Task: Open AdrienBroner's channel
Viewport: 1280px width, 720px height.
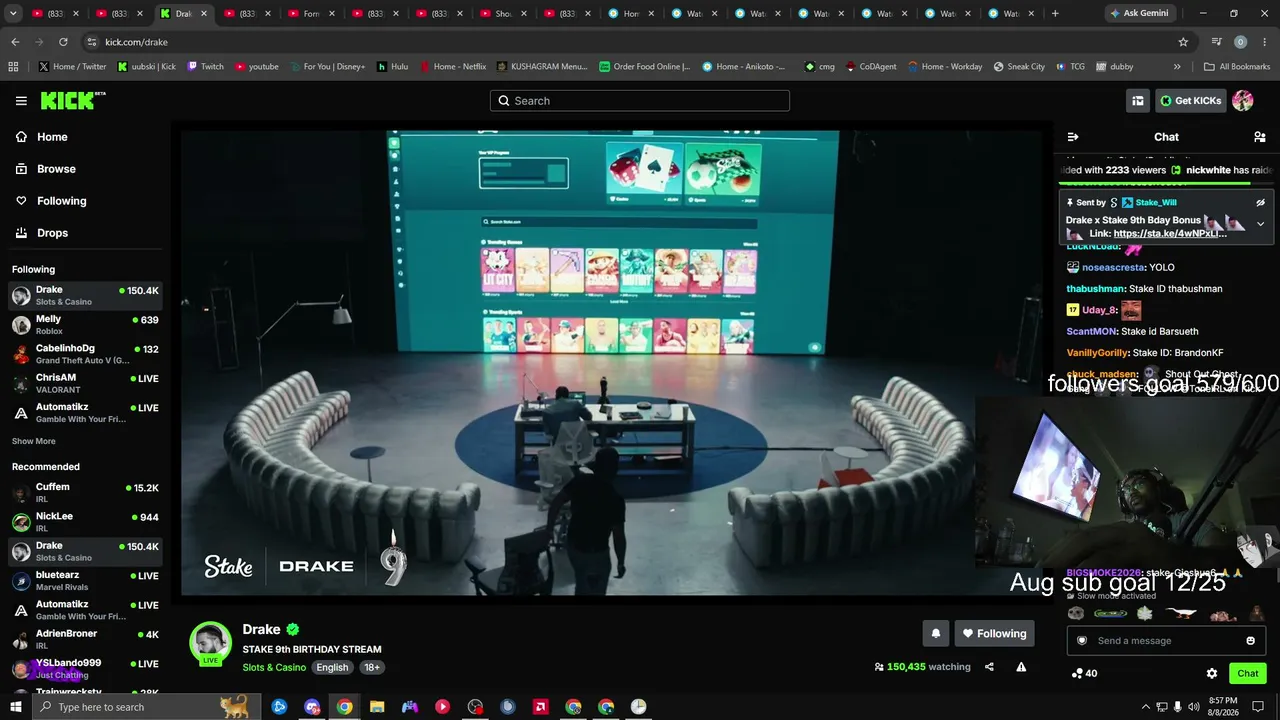Action: click(x=85, y=639)
